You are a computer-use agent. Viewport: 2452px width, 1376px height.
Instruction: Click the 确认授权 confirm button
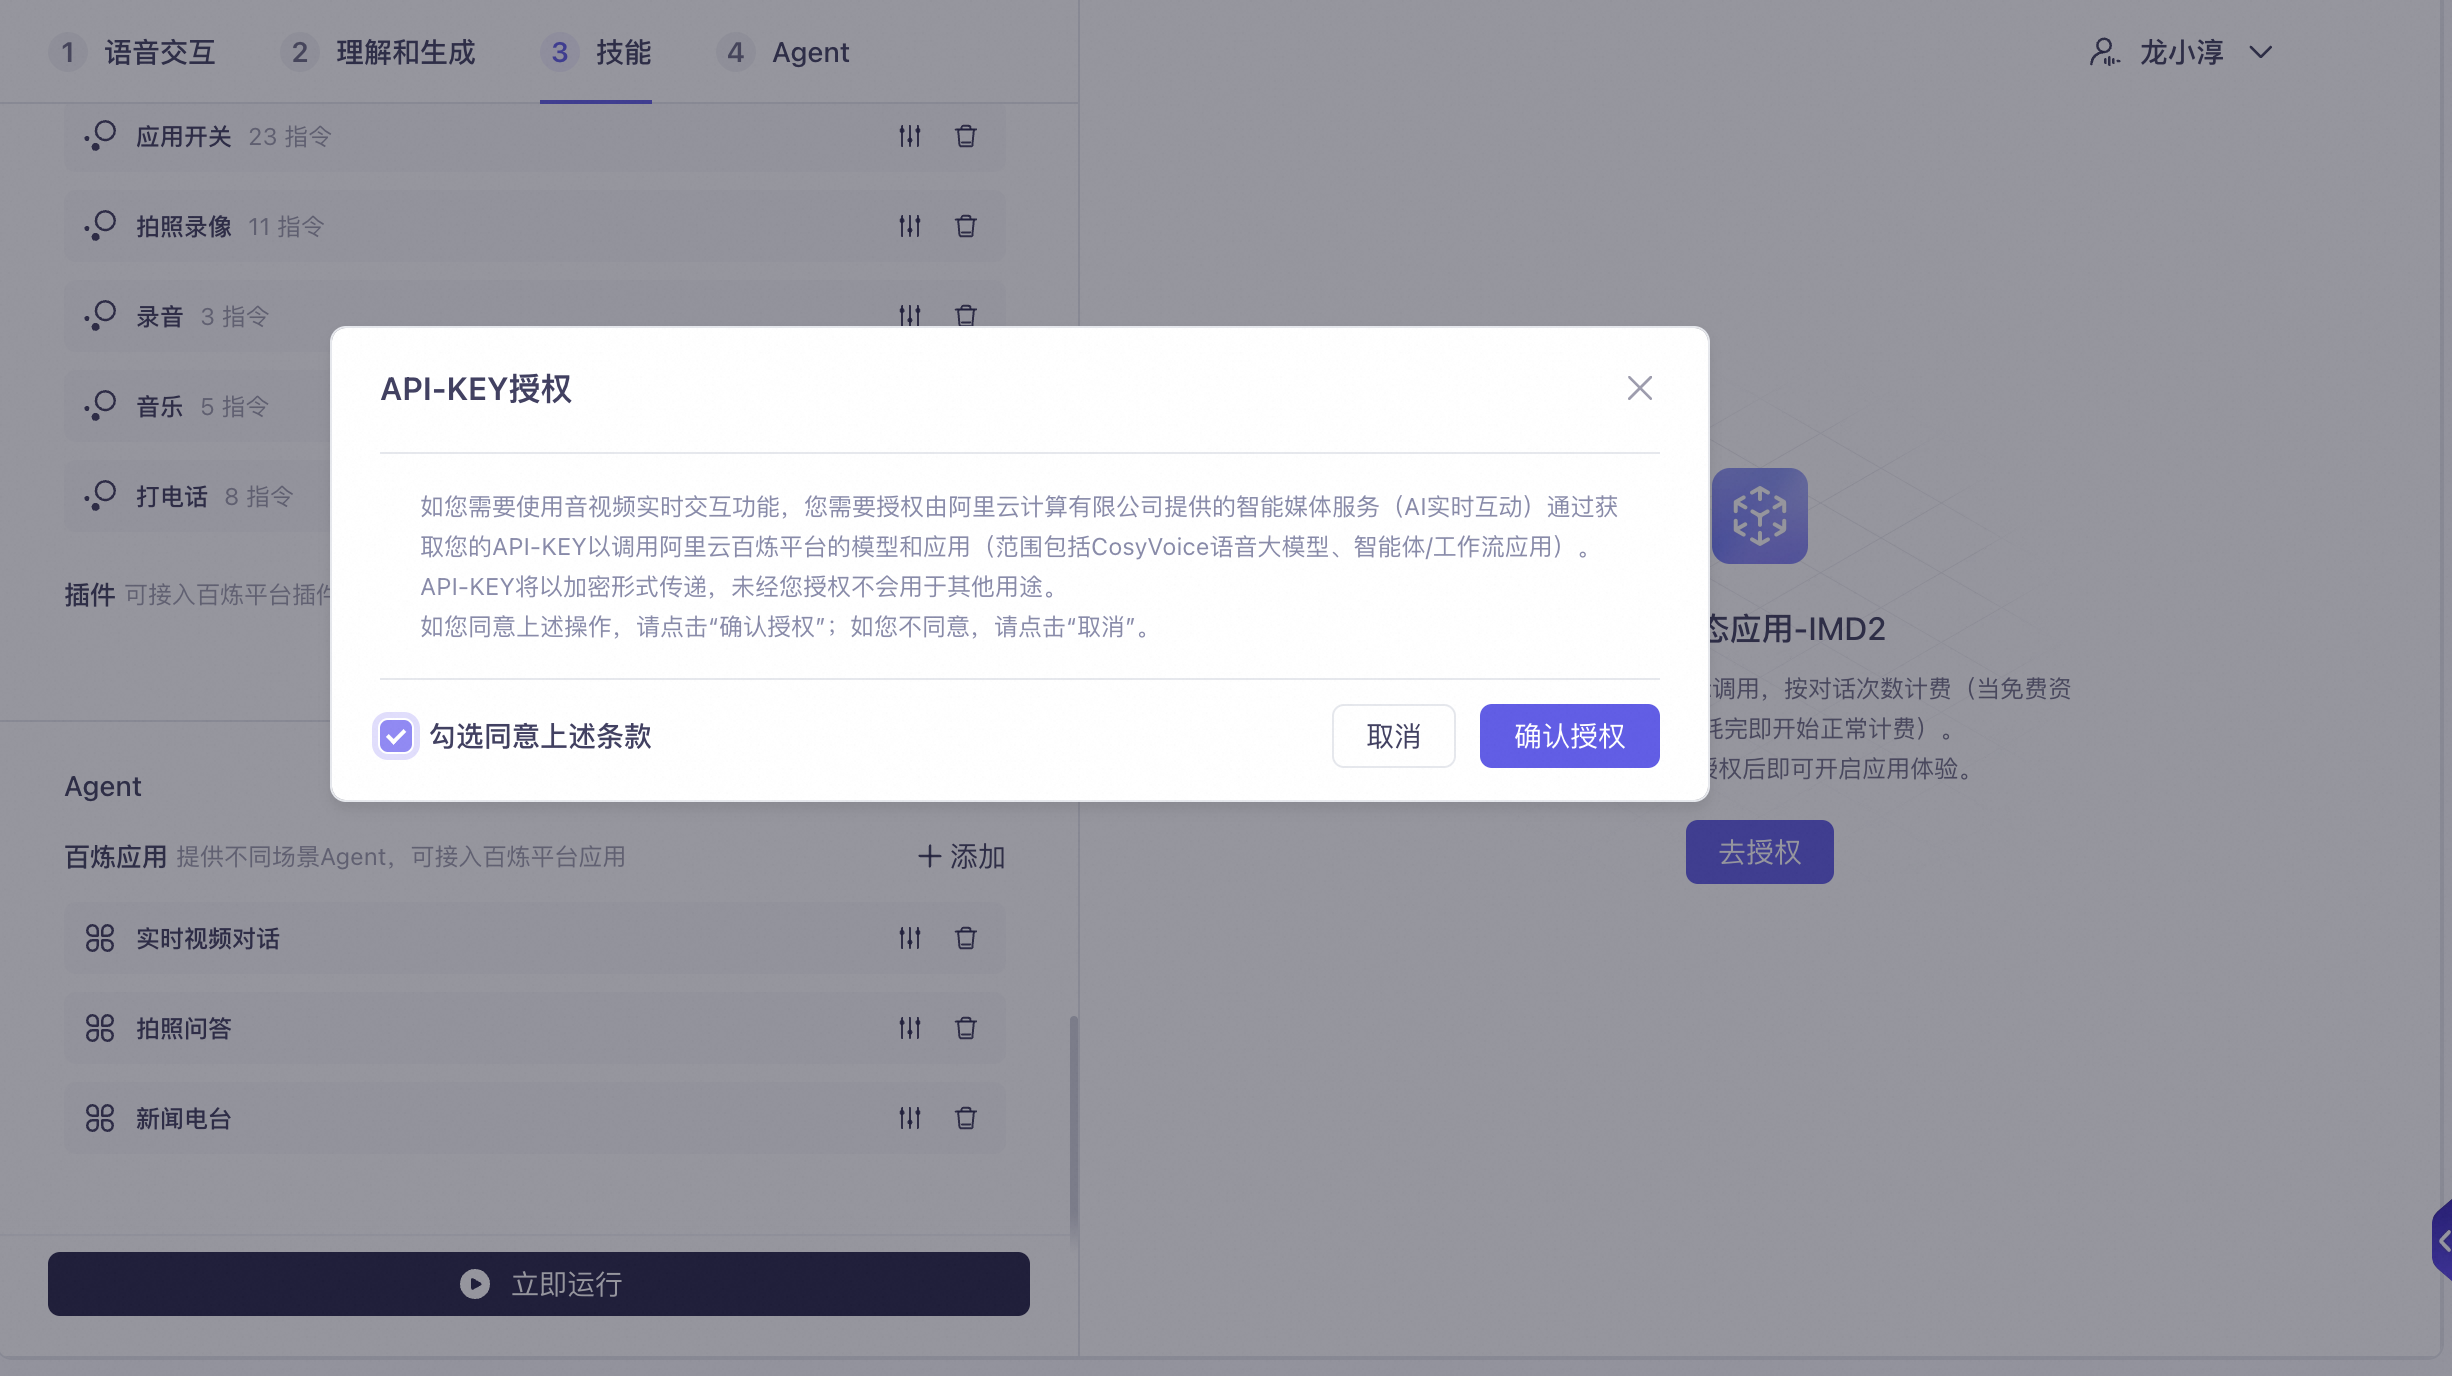(x=1569, y=736)
